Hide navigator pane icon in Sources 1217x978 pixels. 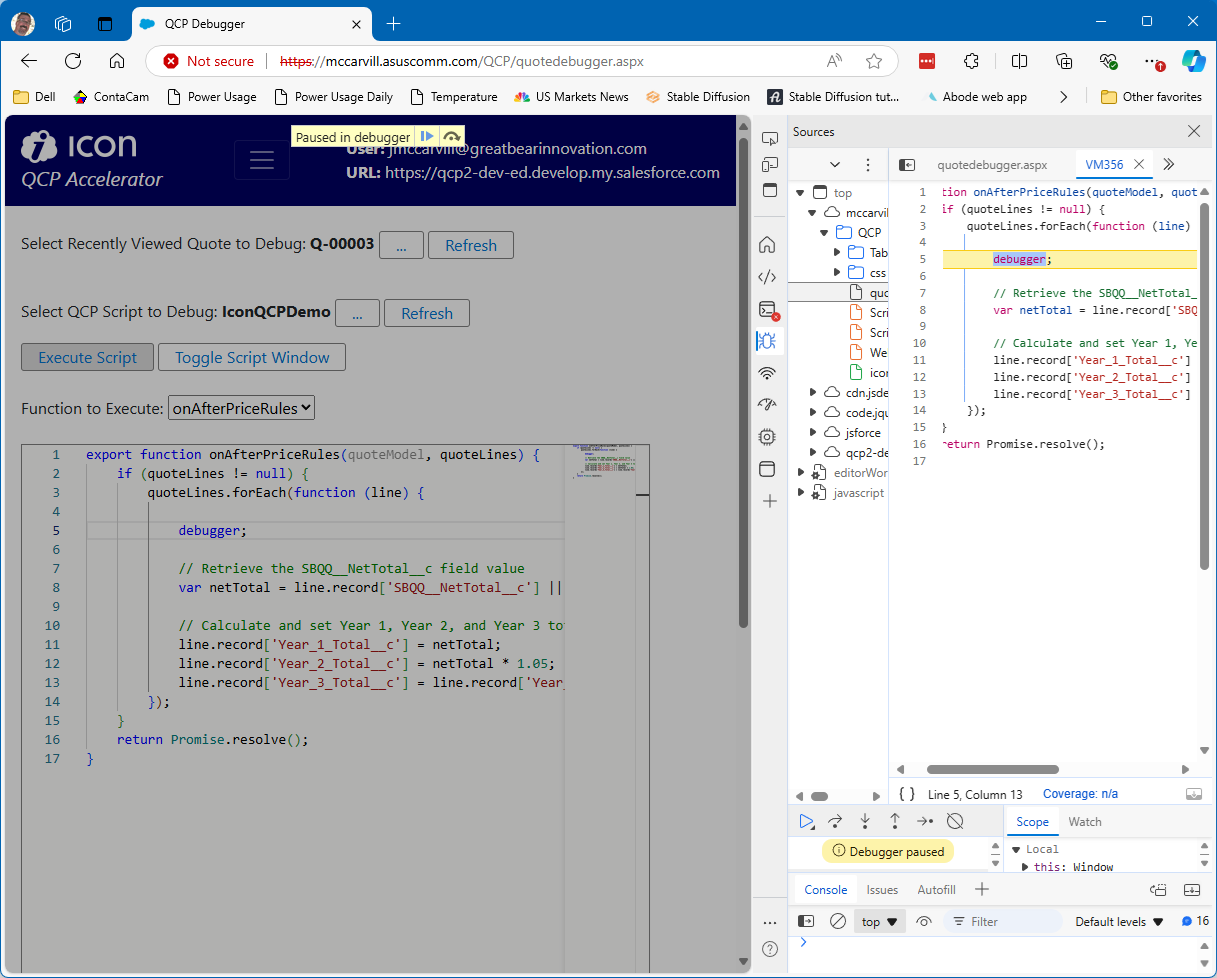click(906, 165)
